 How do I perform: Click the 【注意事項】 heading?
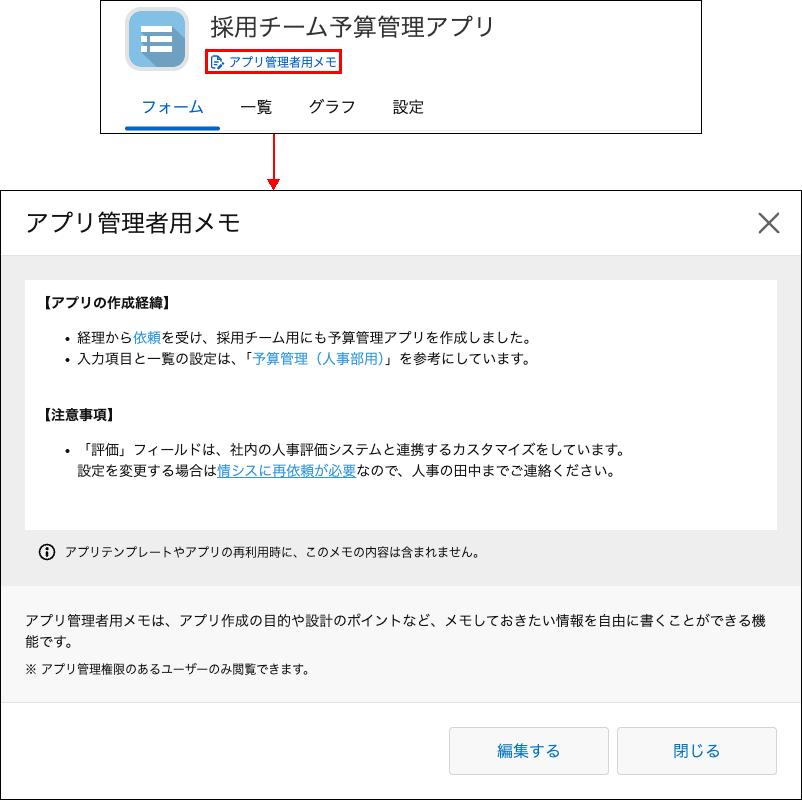click(78, 415)
